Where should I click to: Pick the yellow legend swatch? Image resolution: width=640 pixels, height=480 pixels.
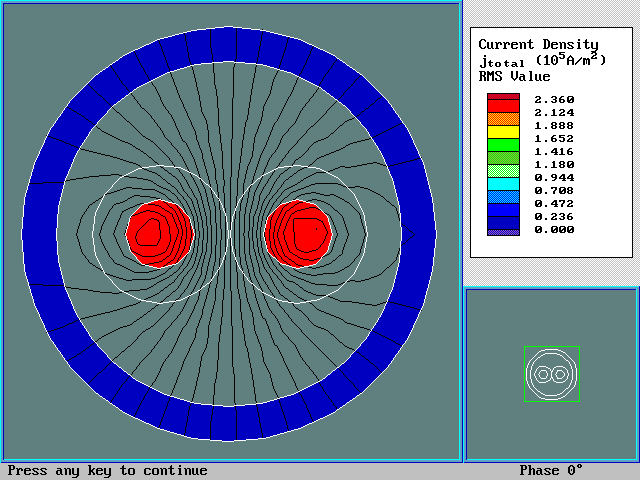pyautogui.click(x=503, y=131)
